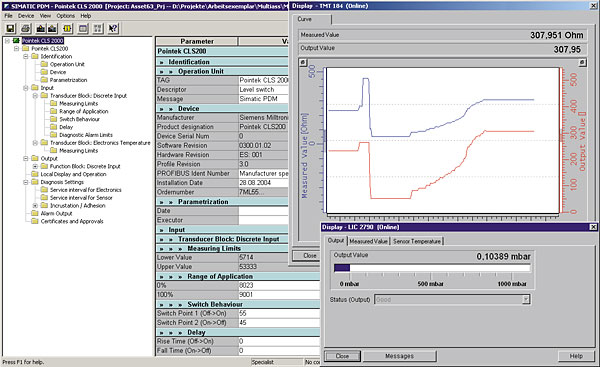Collapse the Pointek CLS200 tree node
Viewport: 600px width, 367px height.
16,49
